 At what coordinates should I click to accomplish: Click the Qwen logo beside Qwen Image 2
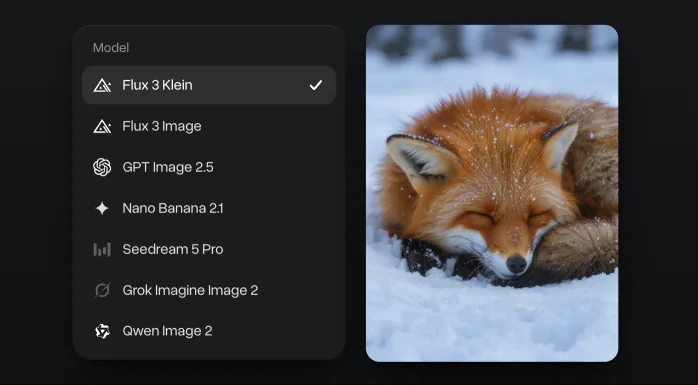tap(102, 331)
